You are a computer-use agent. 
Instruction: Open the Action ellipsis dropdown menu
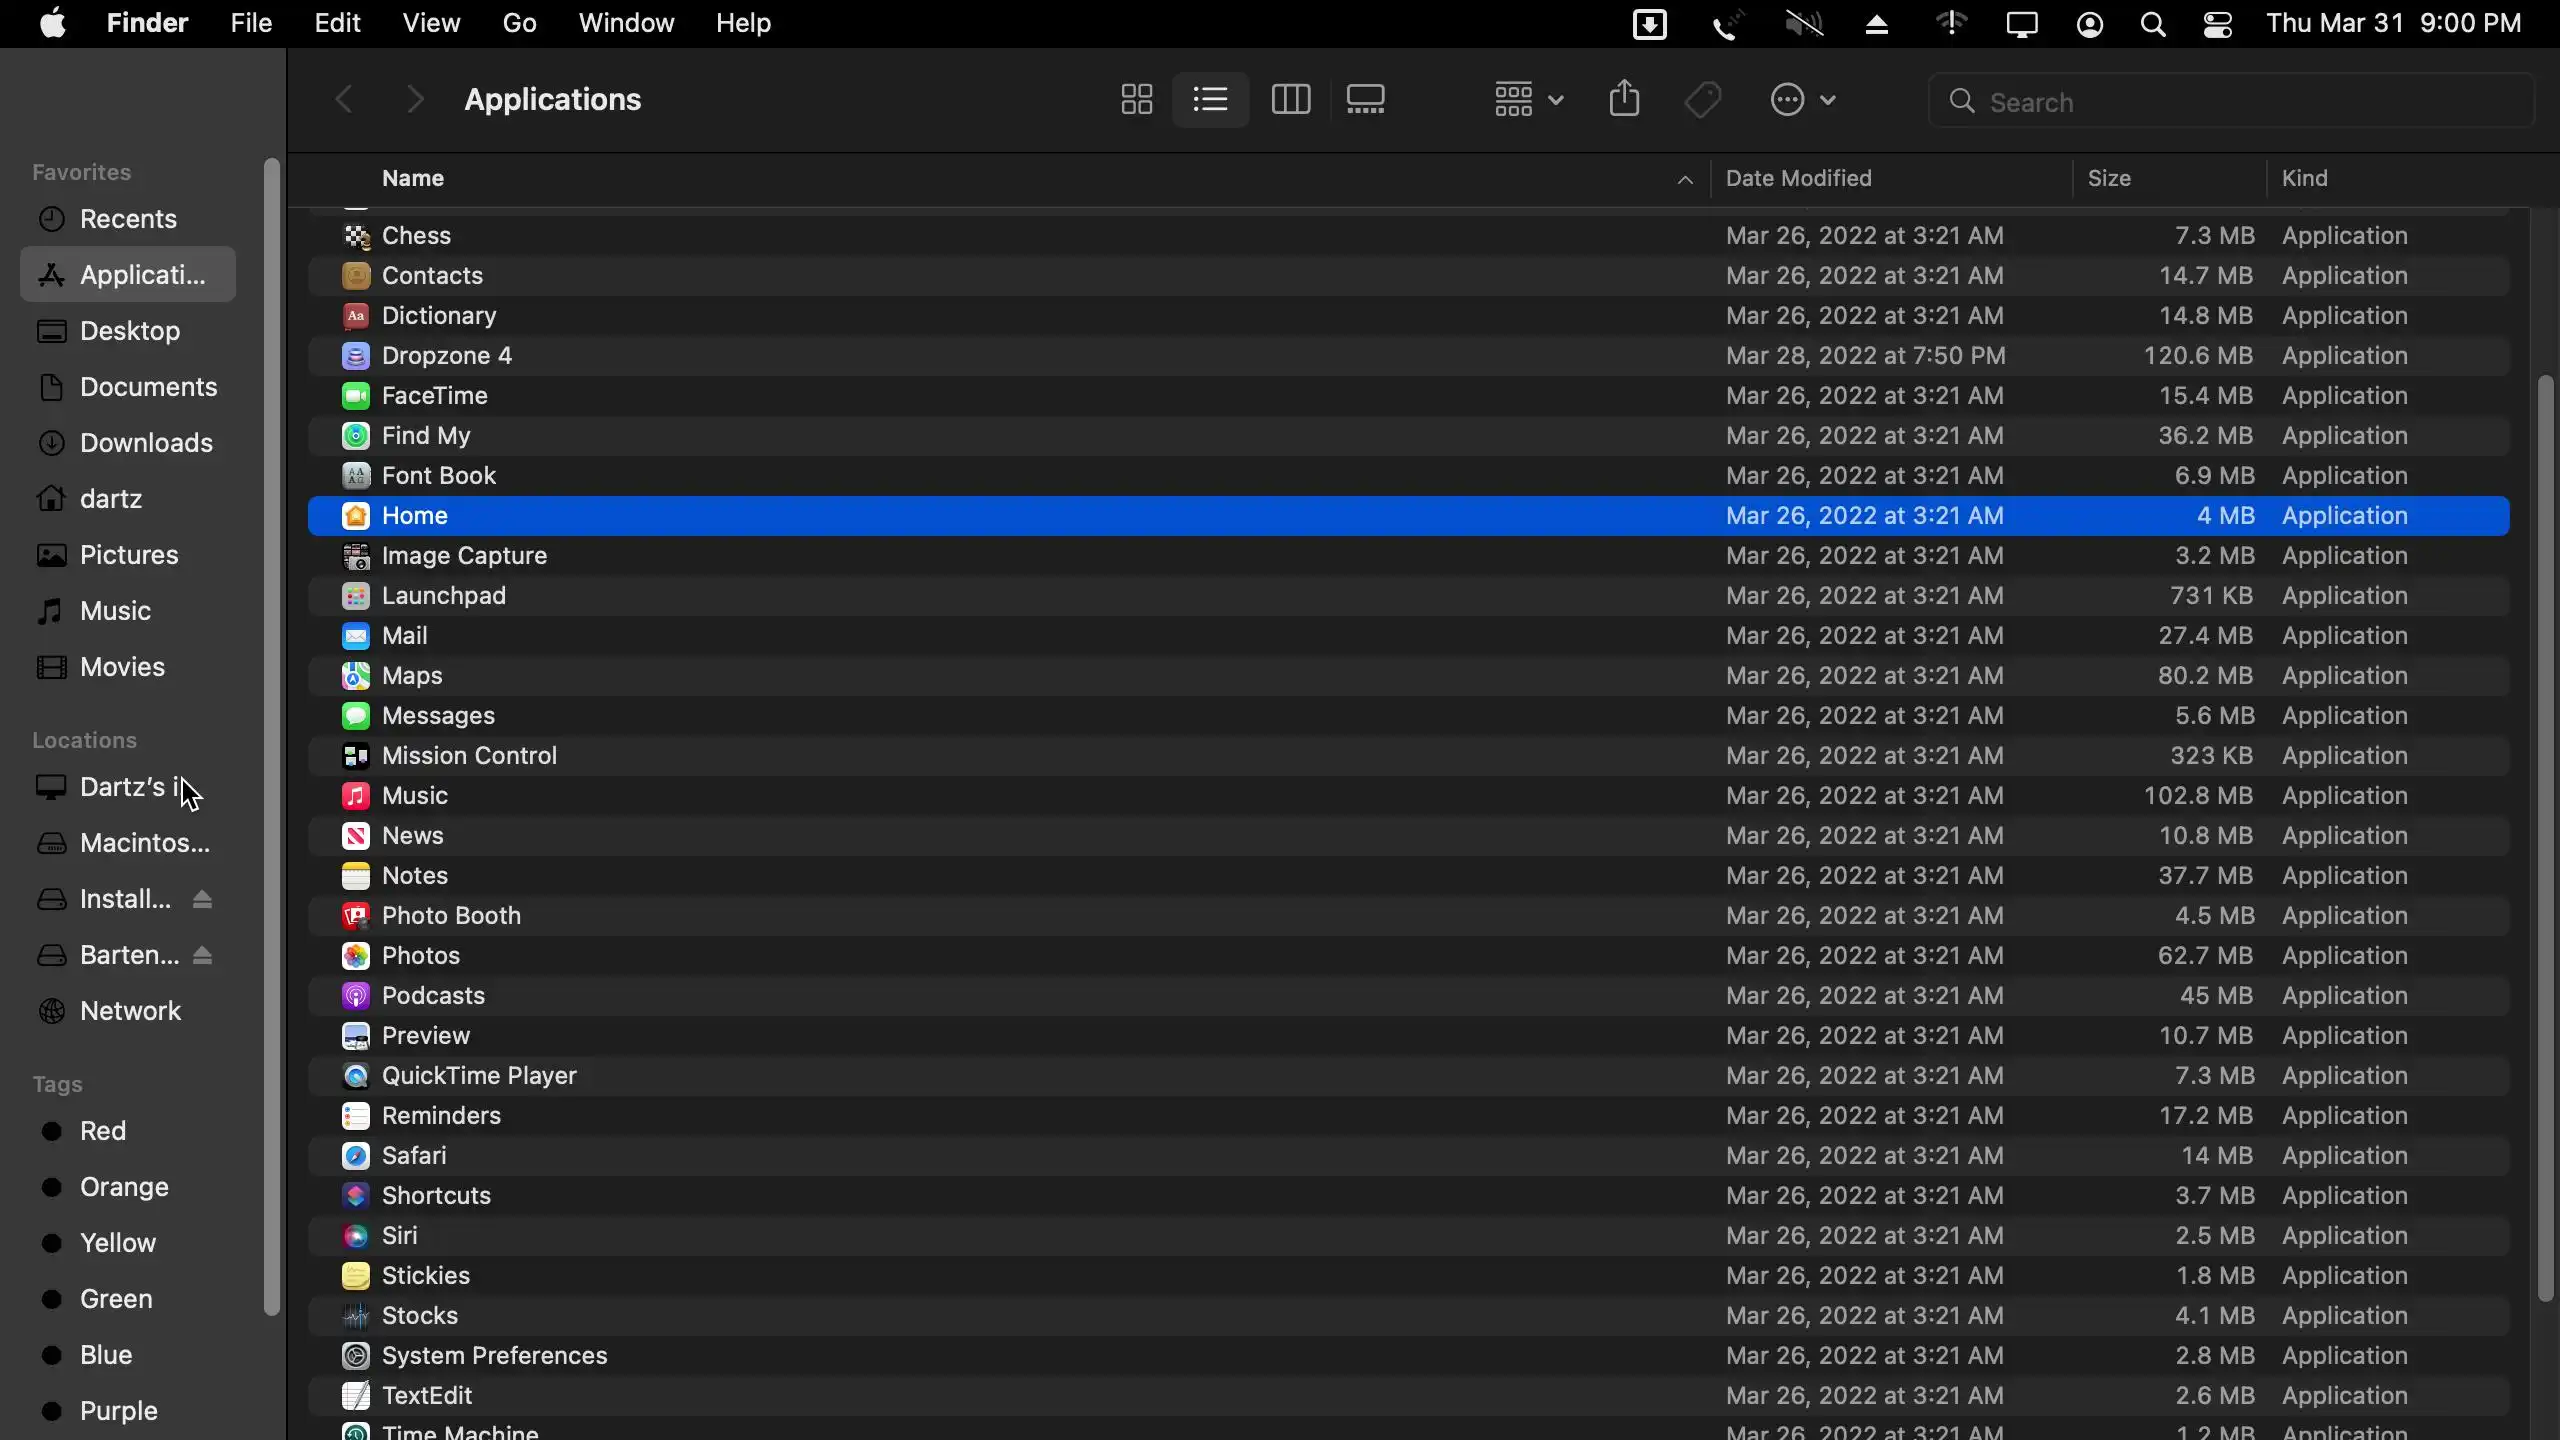pyautogui.click(x=1803, y=100)
